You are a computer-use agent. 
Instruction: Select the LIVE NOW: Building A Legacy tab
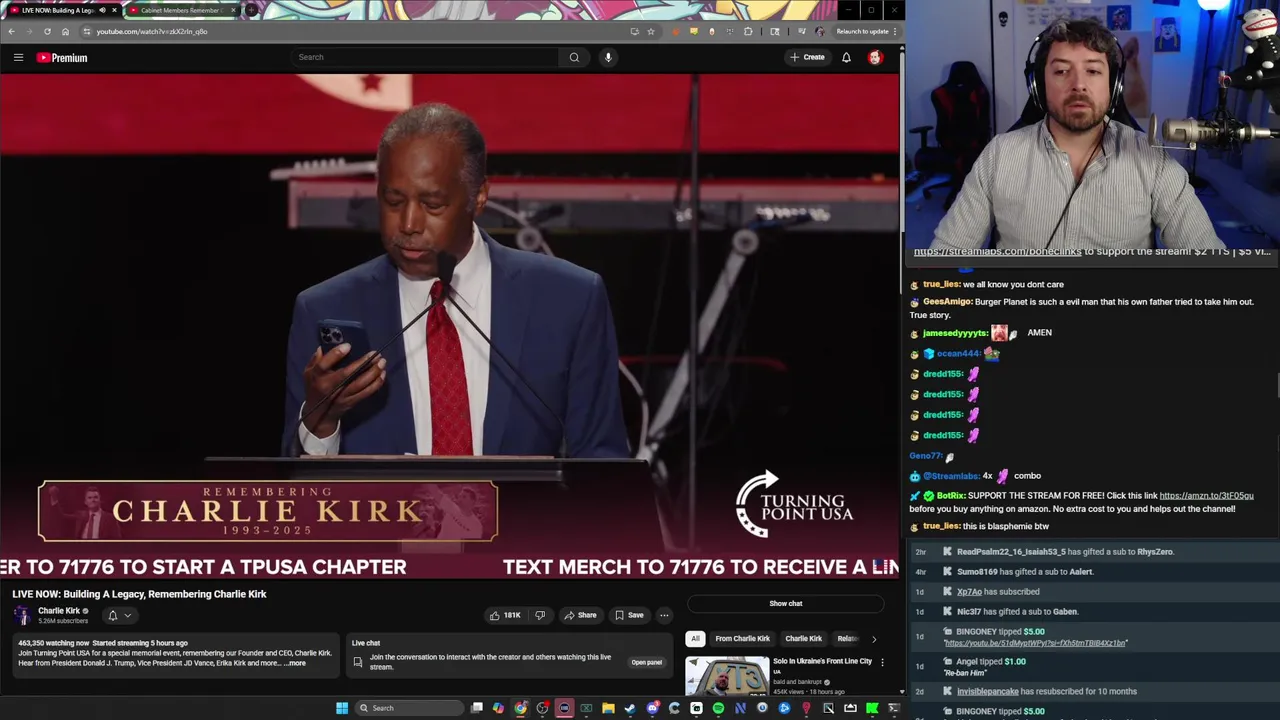pyautogui.click(x=58, y=10)
